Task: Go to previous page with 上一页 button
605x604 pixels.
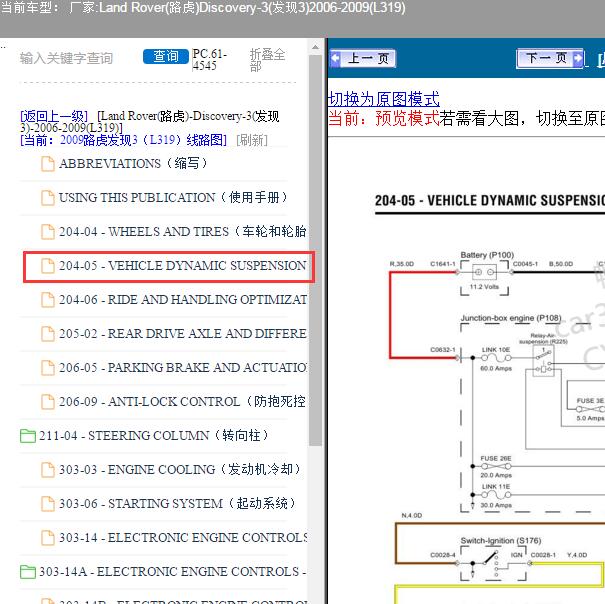Action: click(362, 59)
